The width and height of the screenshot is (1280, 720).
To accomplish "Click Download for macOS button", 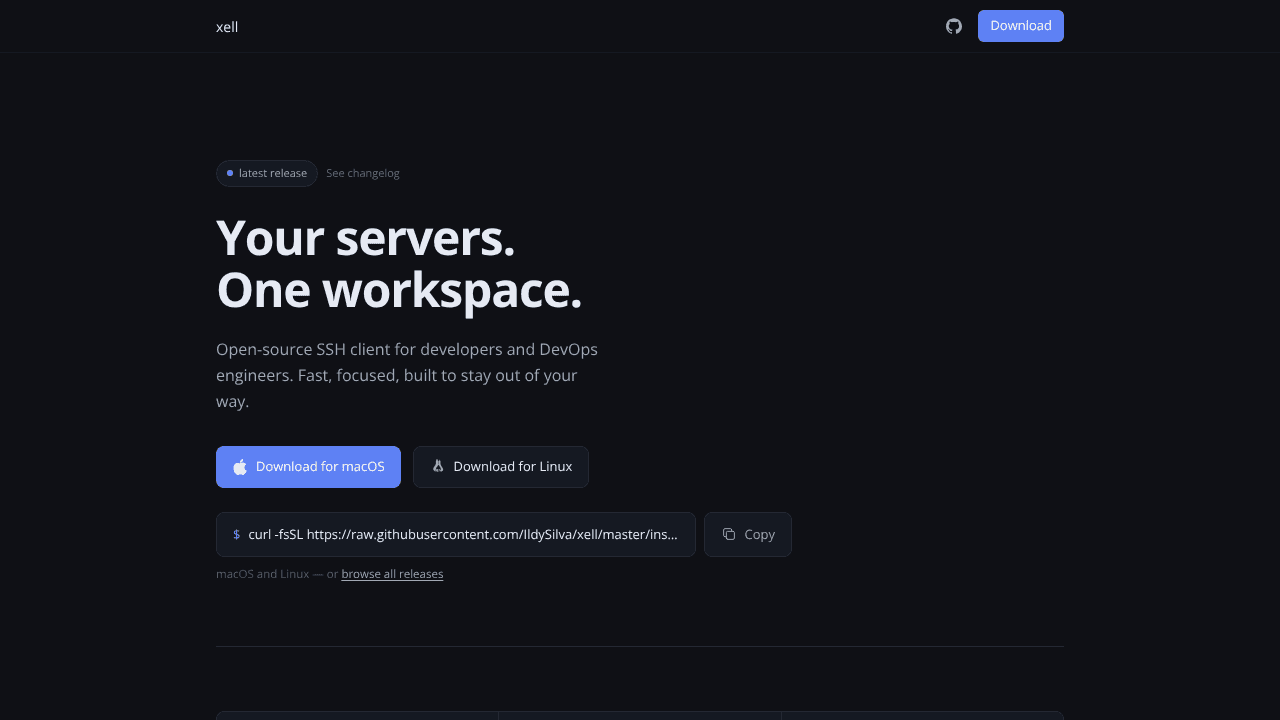I will (308, 467).
